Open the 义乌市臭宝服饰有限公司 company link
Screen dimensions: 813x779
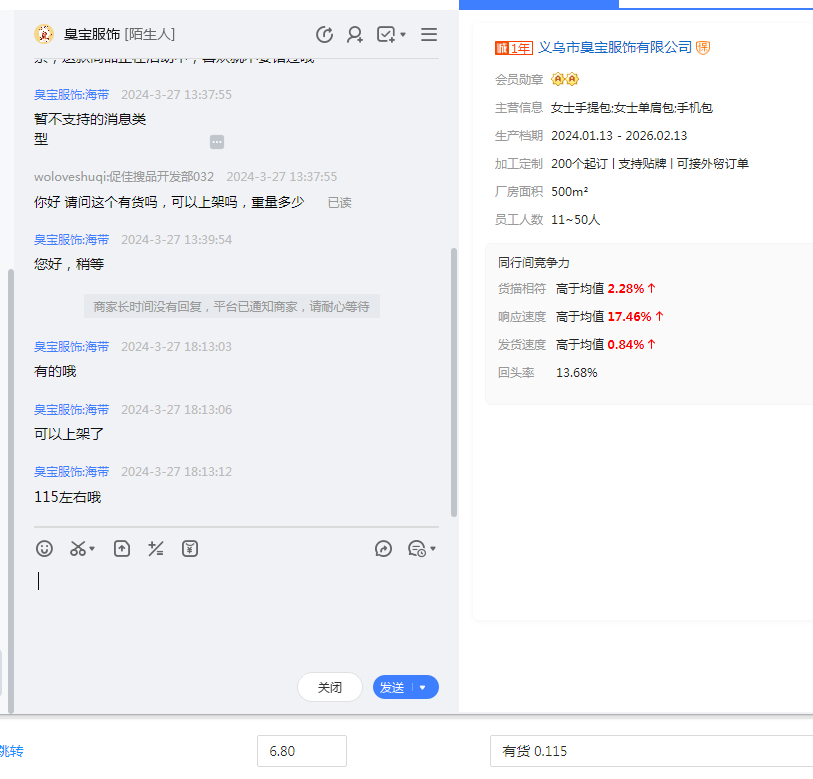coord(615,47)
